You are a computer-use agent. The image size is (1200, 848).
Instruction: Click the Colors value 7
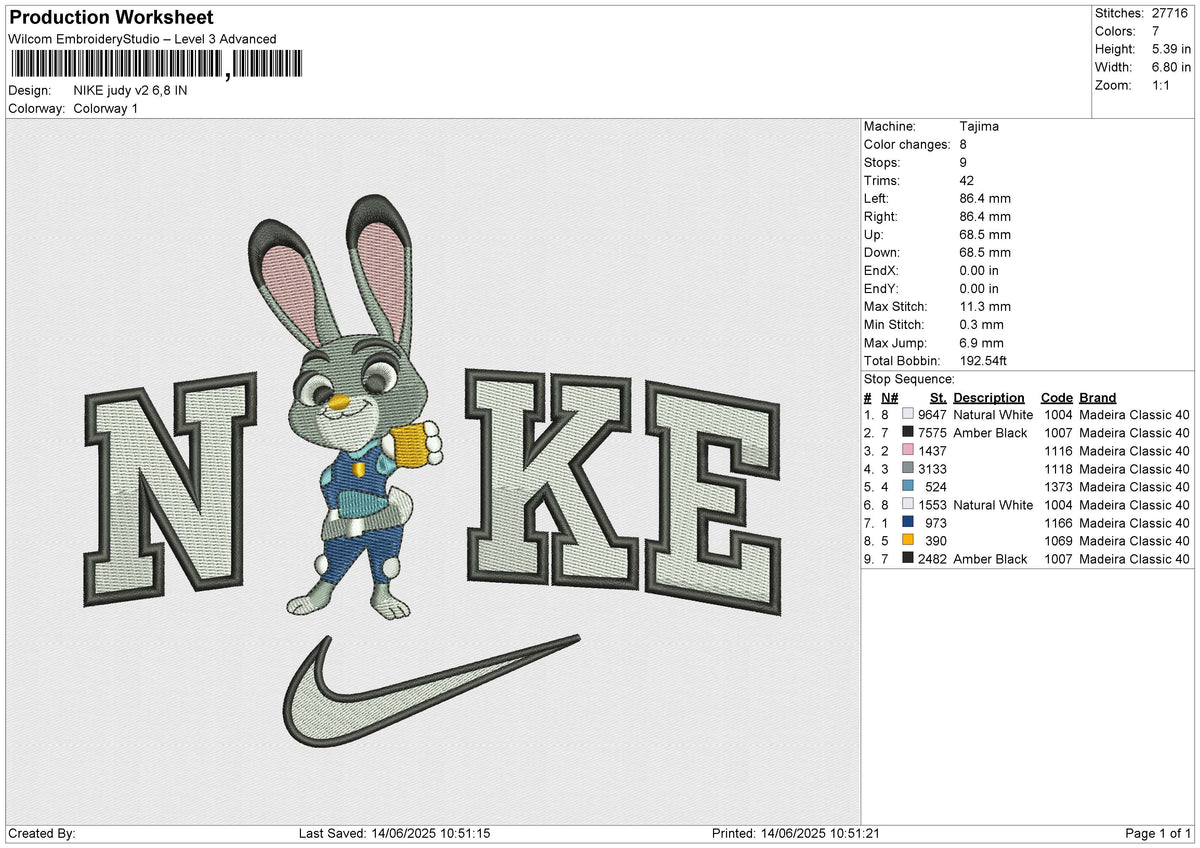pyautogui.click(x=1156, y=31)
